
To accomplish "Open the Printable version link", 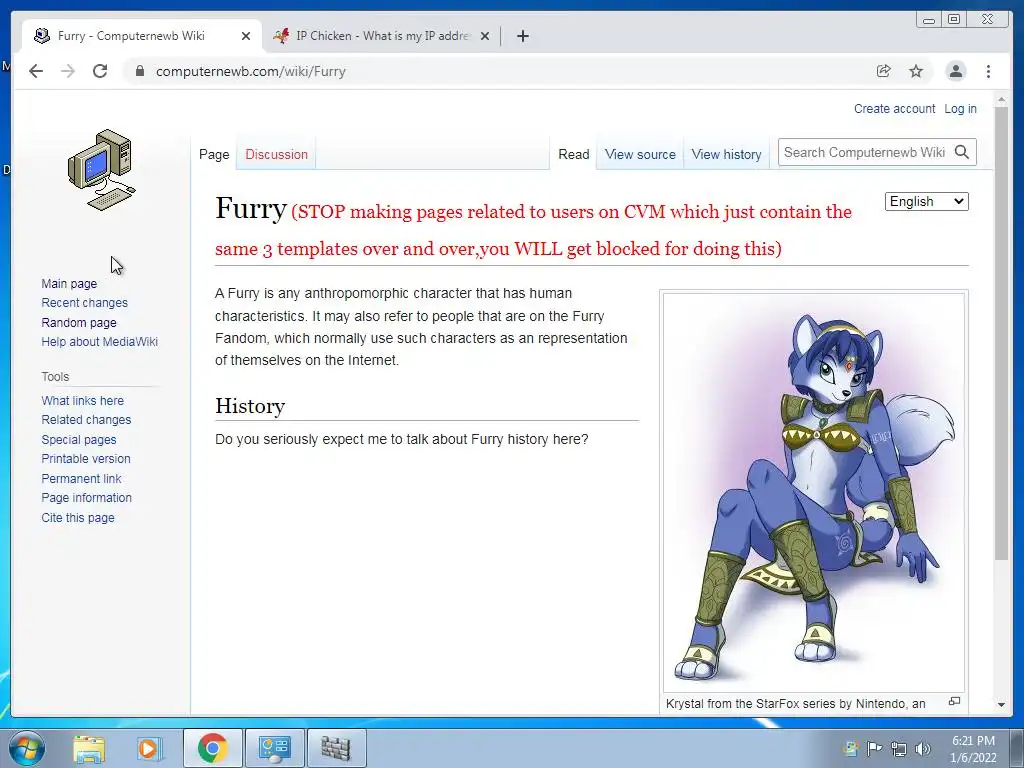I will coord(86,458).
